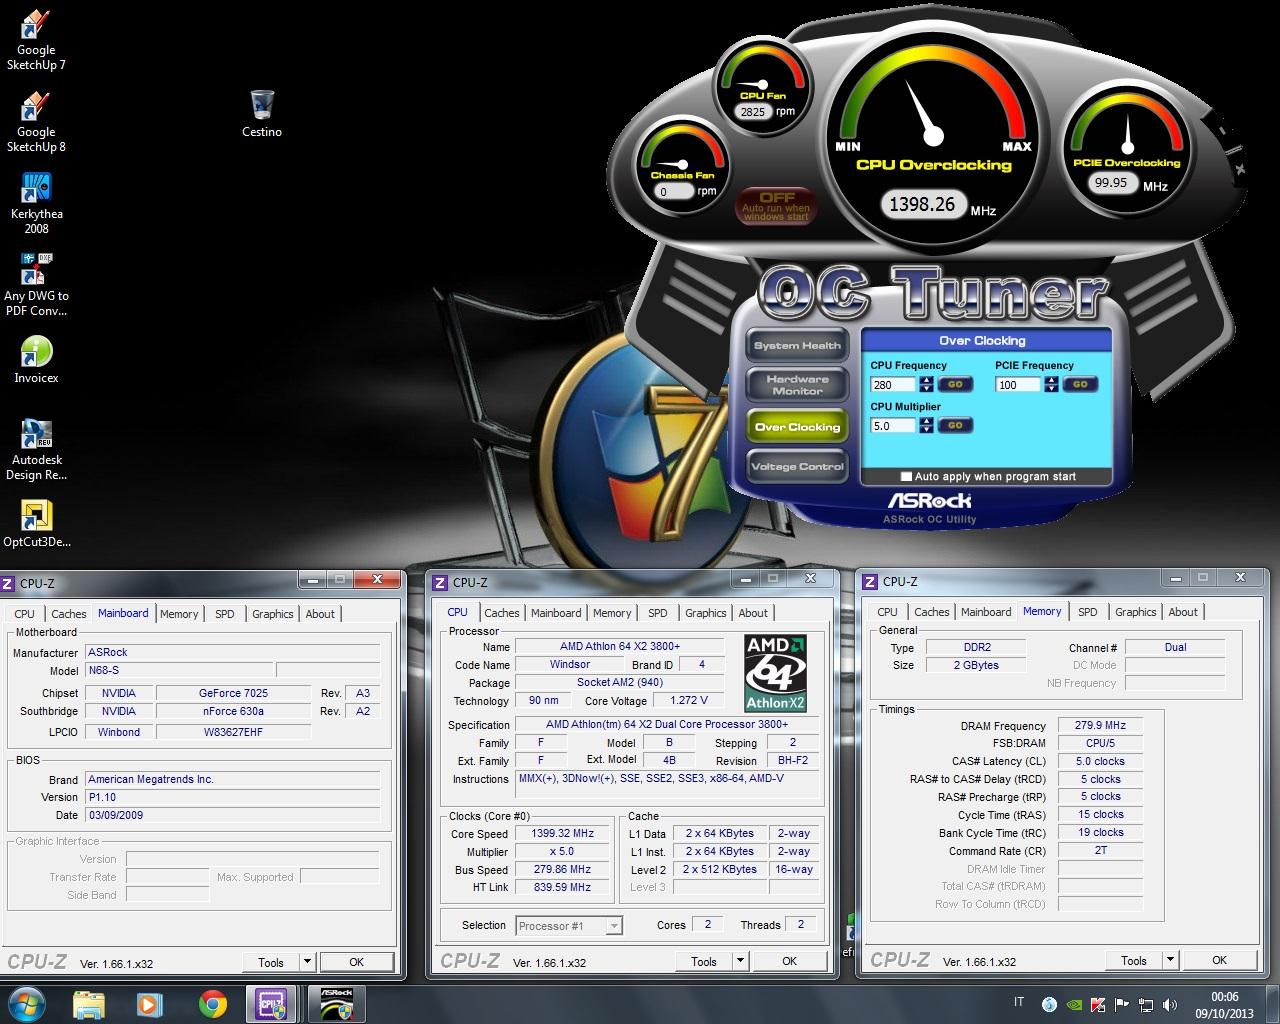The width and height of the screenshot is (1280, 1024).
Task: Click the IT language indicator in the taskbar
Action: pos(1019,1003)
